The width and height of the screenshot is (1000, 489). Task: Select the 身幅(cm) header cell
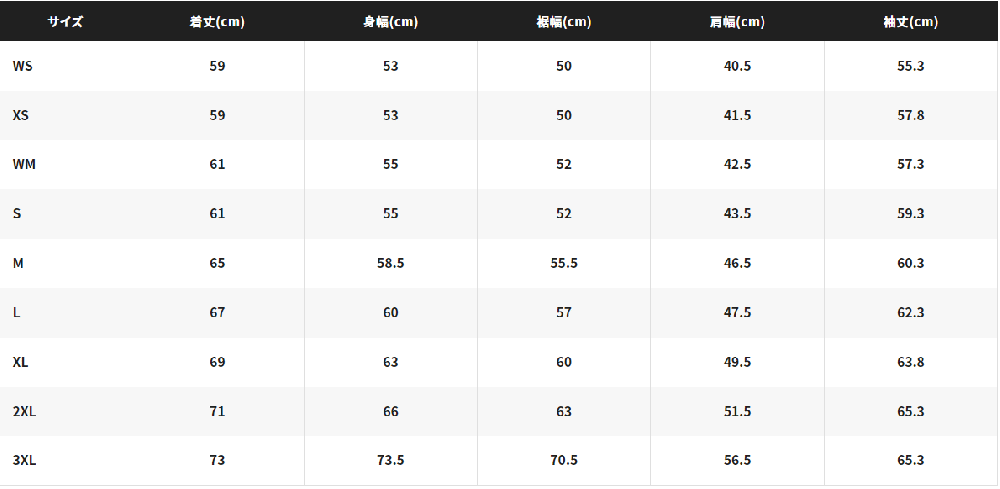(390, 22)
